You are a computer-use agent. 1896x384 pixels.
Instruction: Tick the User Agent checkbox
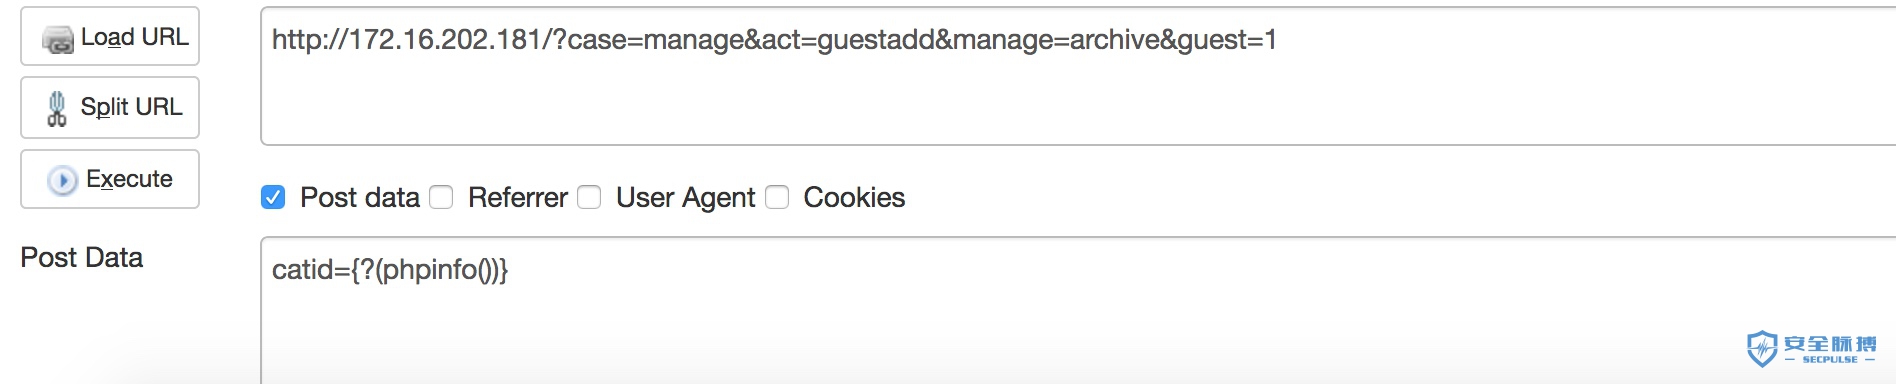click(589, 197)
